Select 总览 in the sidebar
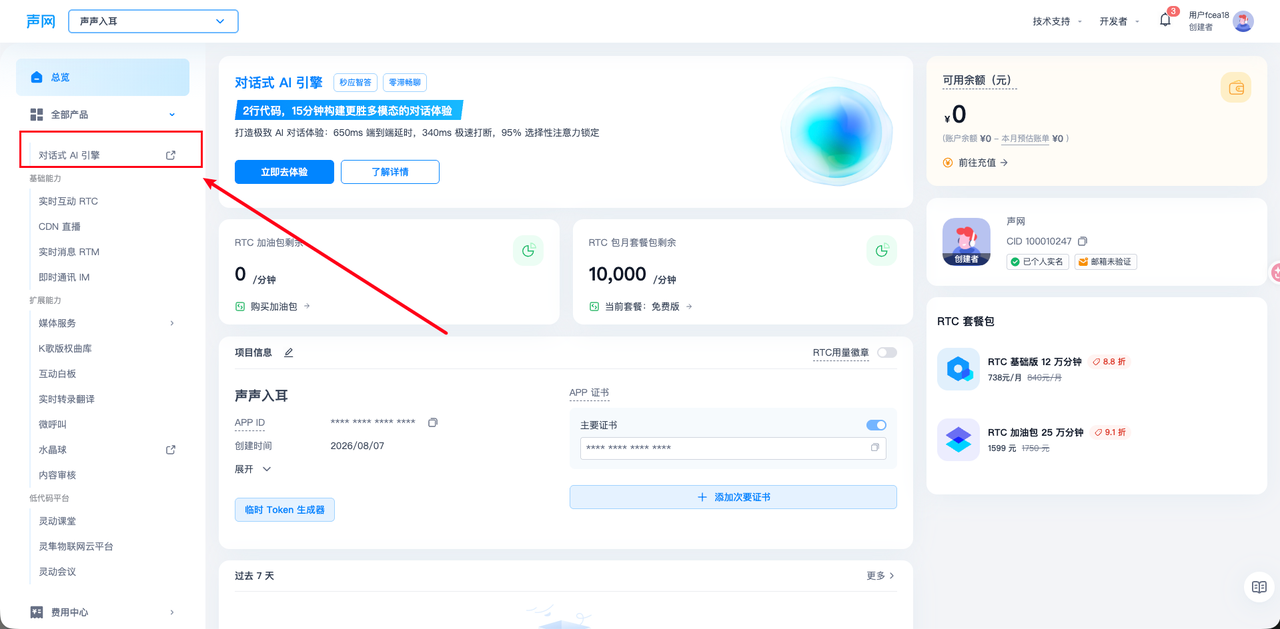The width and height of the screenshot is (1280, 629). point(103,77)
